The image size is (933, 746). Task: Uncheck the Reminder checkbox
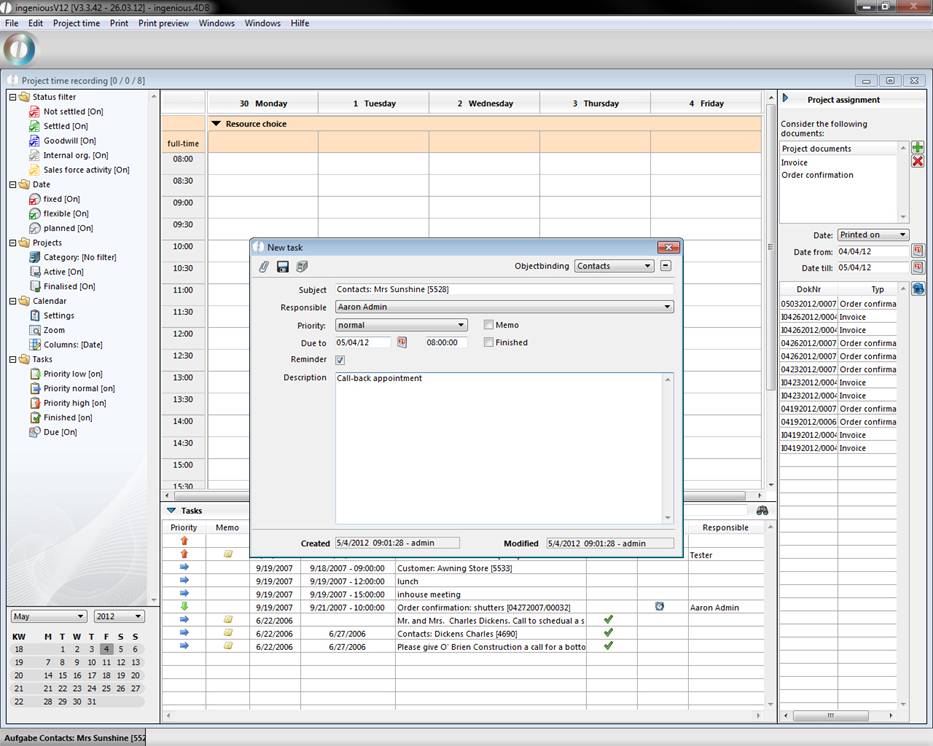click(x=340, y=360)
